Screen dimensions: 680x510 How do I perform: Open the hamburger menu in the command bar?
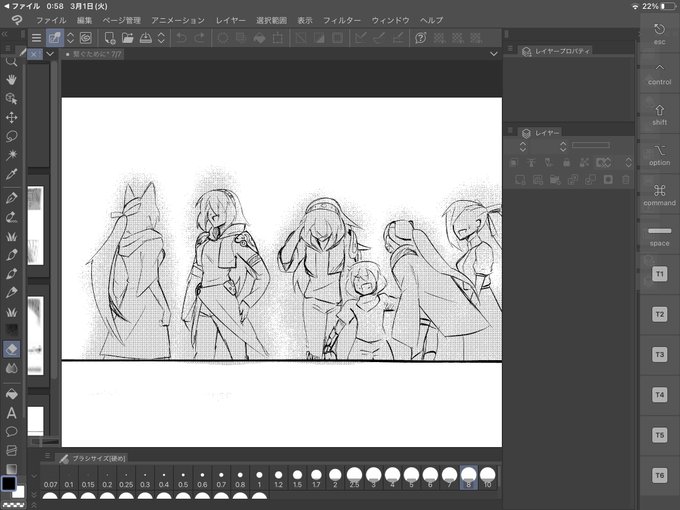point(36,38)
